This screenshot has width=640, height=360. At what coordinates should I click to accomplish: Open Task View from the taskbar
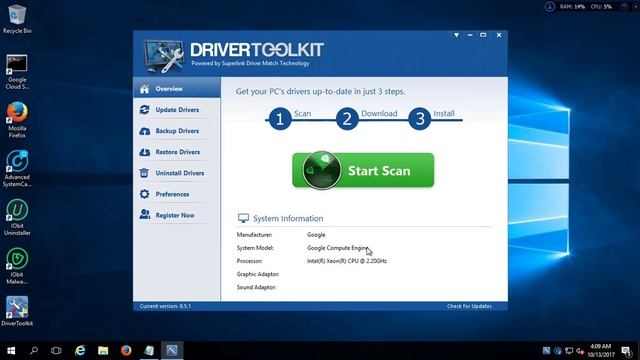coord(56,351)
